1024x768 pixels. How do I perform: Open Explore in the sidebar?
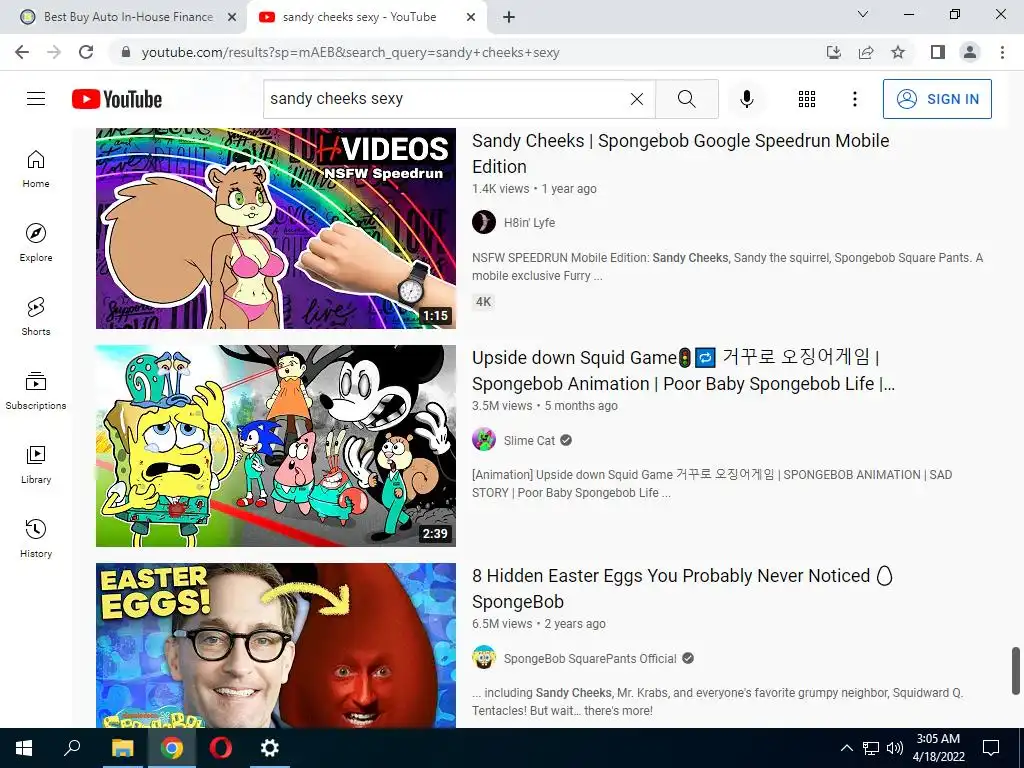(36, 242)
